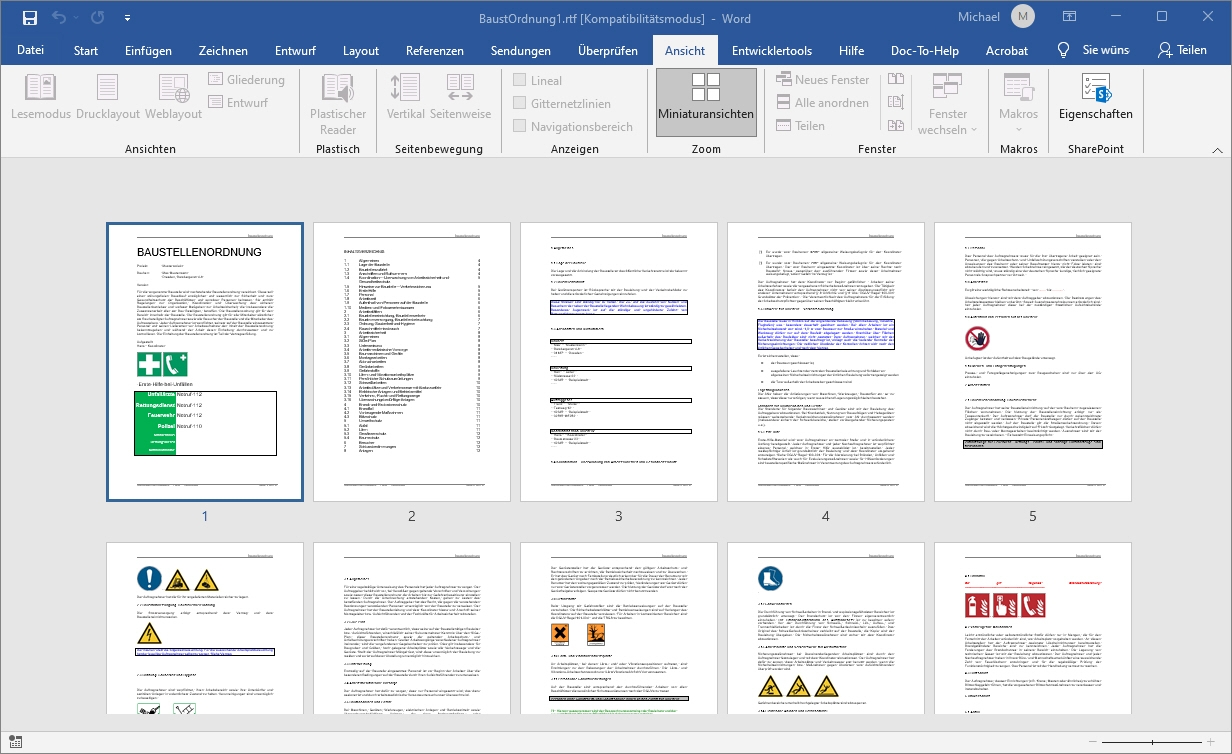Open the Entwicklertools tab
This screenshot has width=1232, height=754.
[x=772, y=50]
